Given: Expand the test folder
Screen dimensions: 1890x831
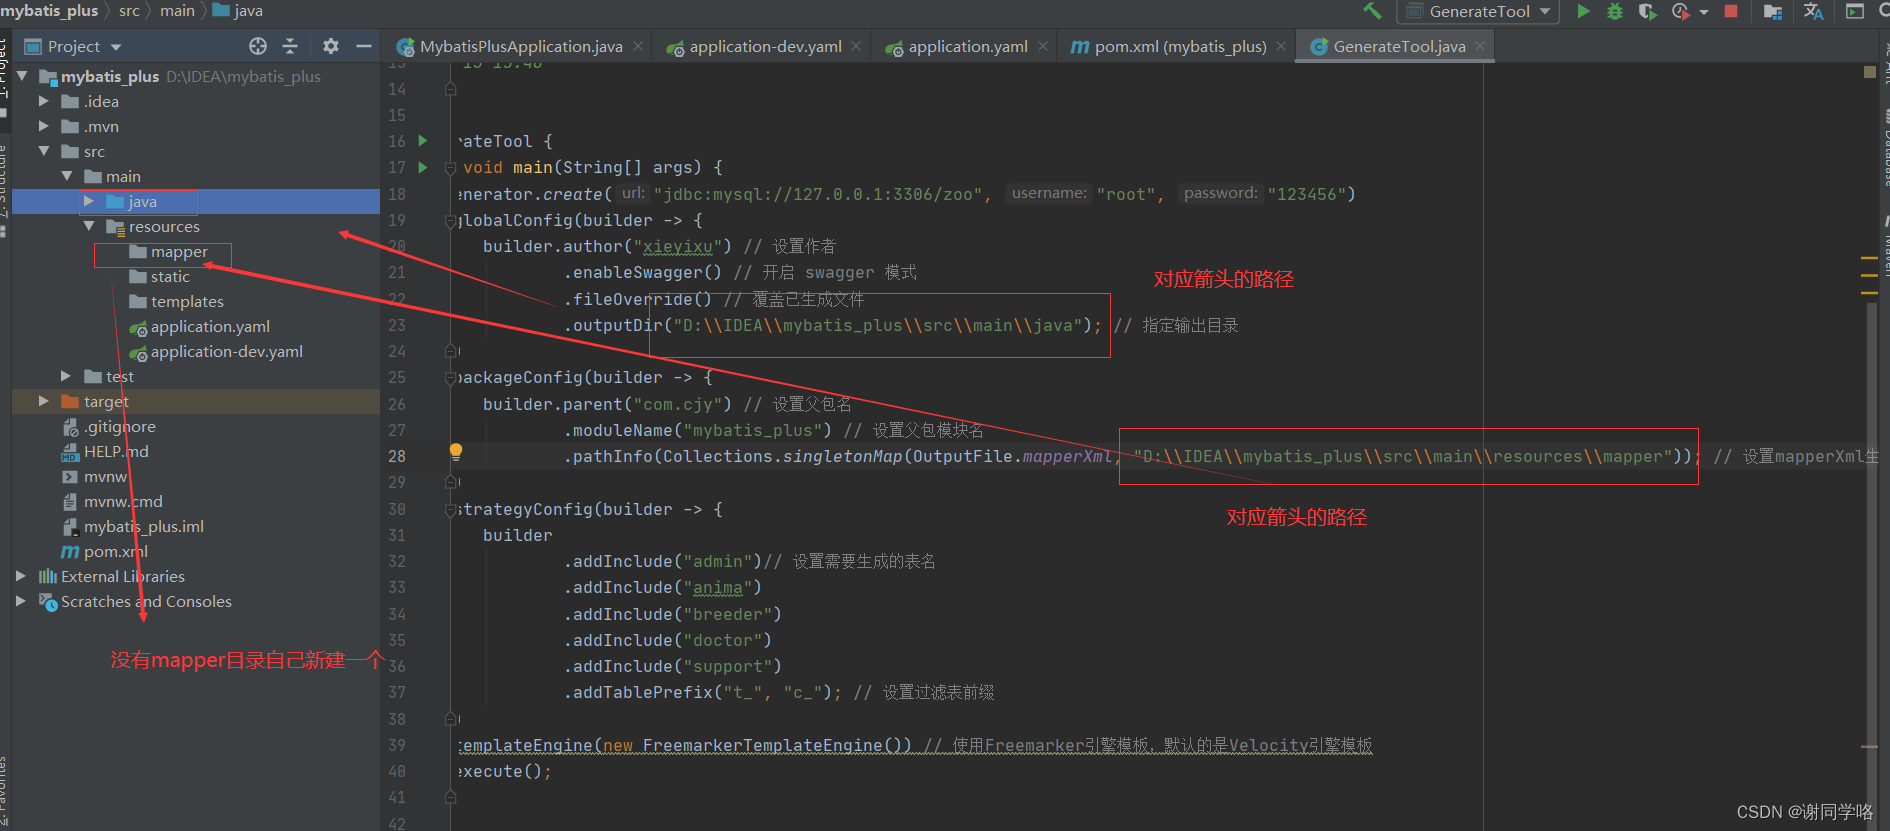Looking at the screenshot, I should 66,376.
